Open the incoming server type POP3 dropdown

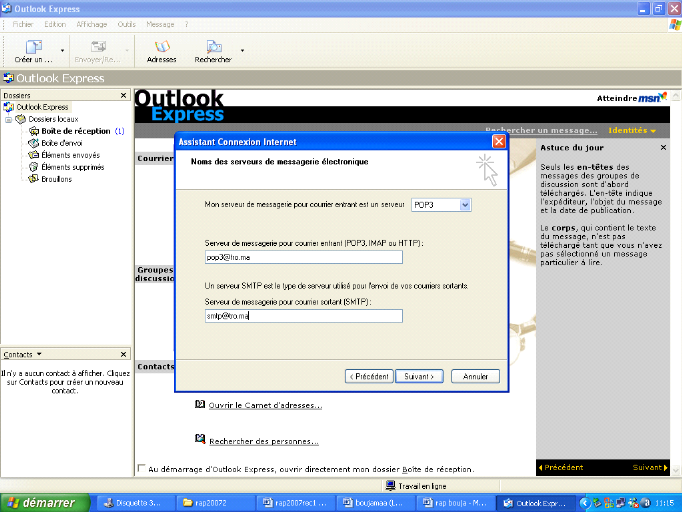pyautogui.click(x=464, y=204)
